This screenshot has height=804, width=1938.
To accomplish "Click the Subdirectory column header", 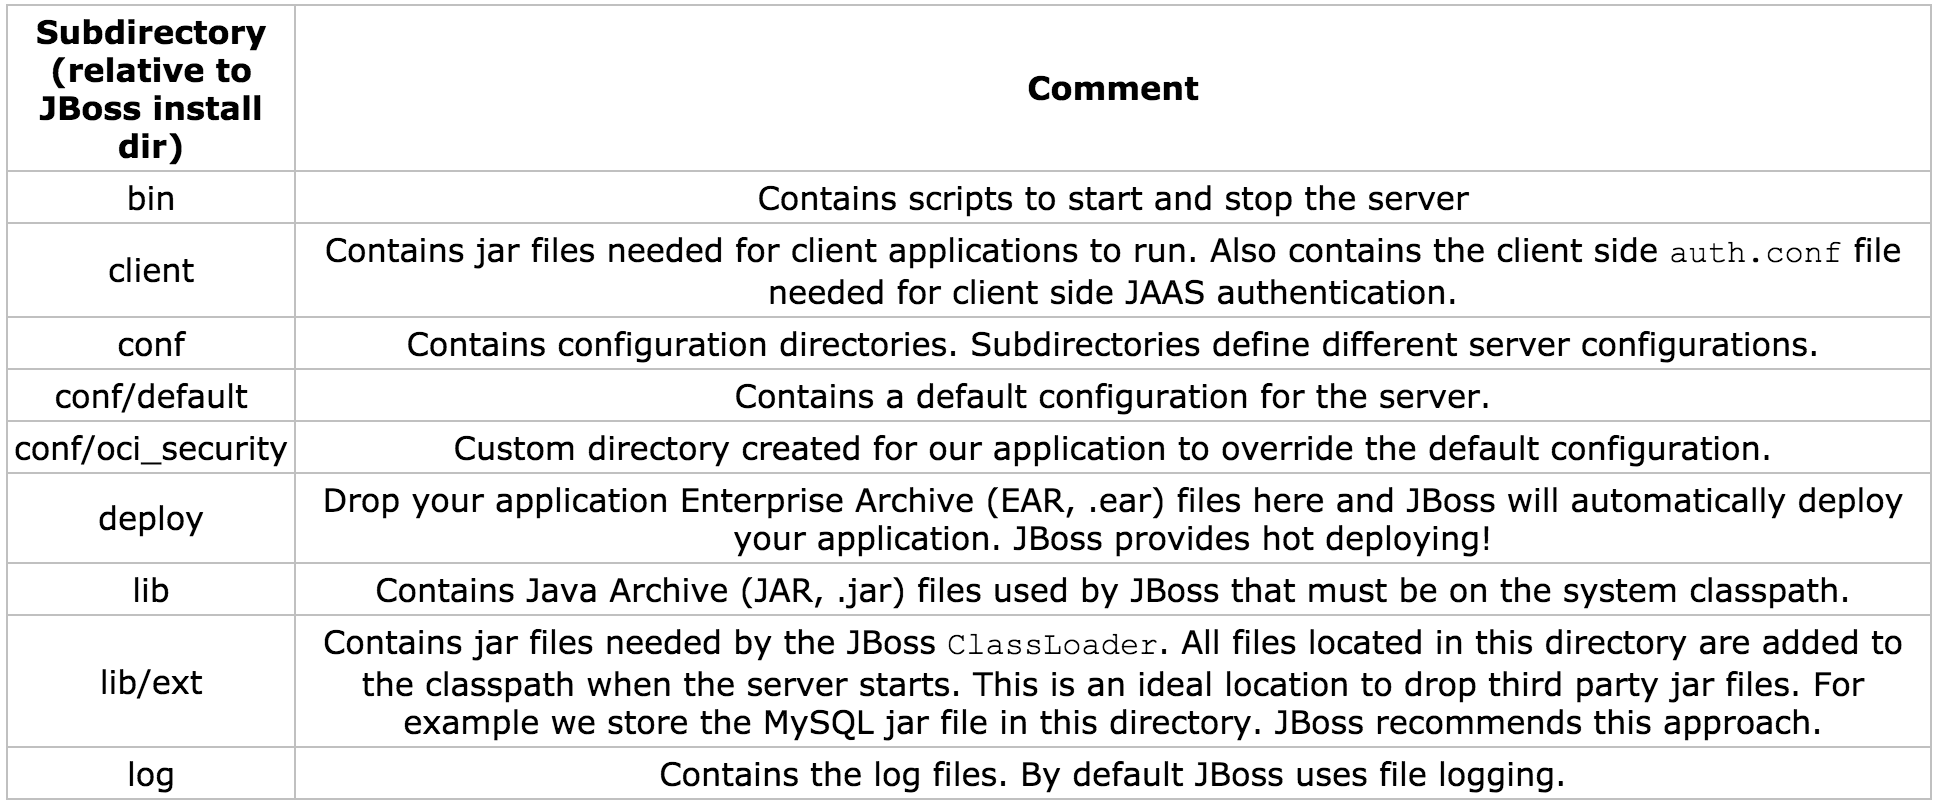I will tap(151, 89).
